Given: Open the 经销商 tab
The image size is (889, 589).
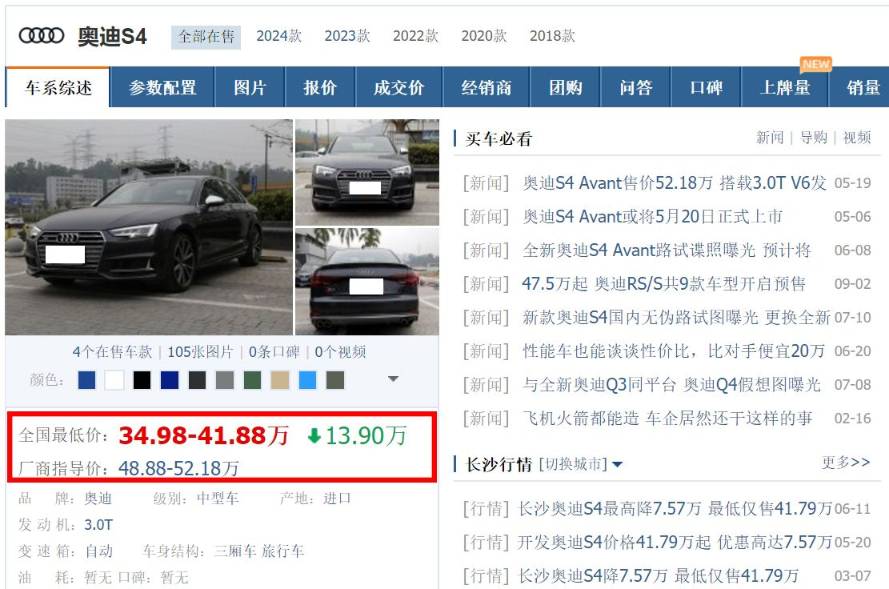Looking at the screenshot, I should 486,87.
